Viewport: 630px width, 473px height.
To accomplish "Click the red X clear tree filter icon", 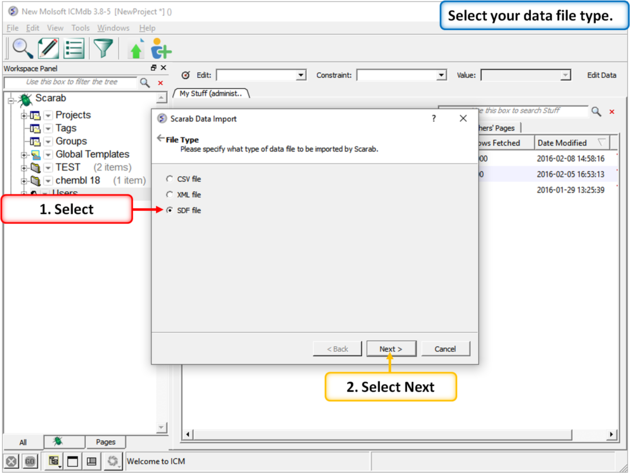I will pos(161,83).
